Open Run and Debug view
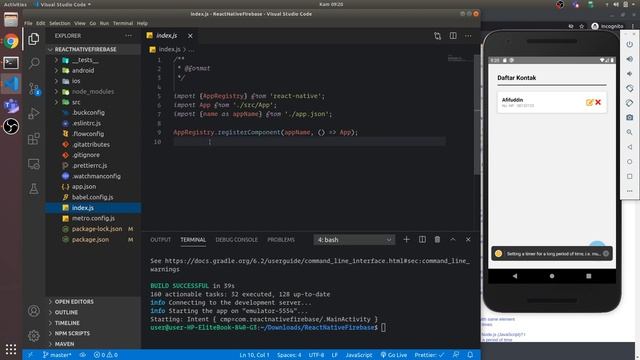Screen dimensions: 640x360 coord(34,113)
